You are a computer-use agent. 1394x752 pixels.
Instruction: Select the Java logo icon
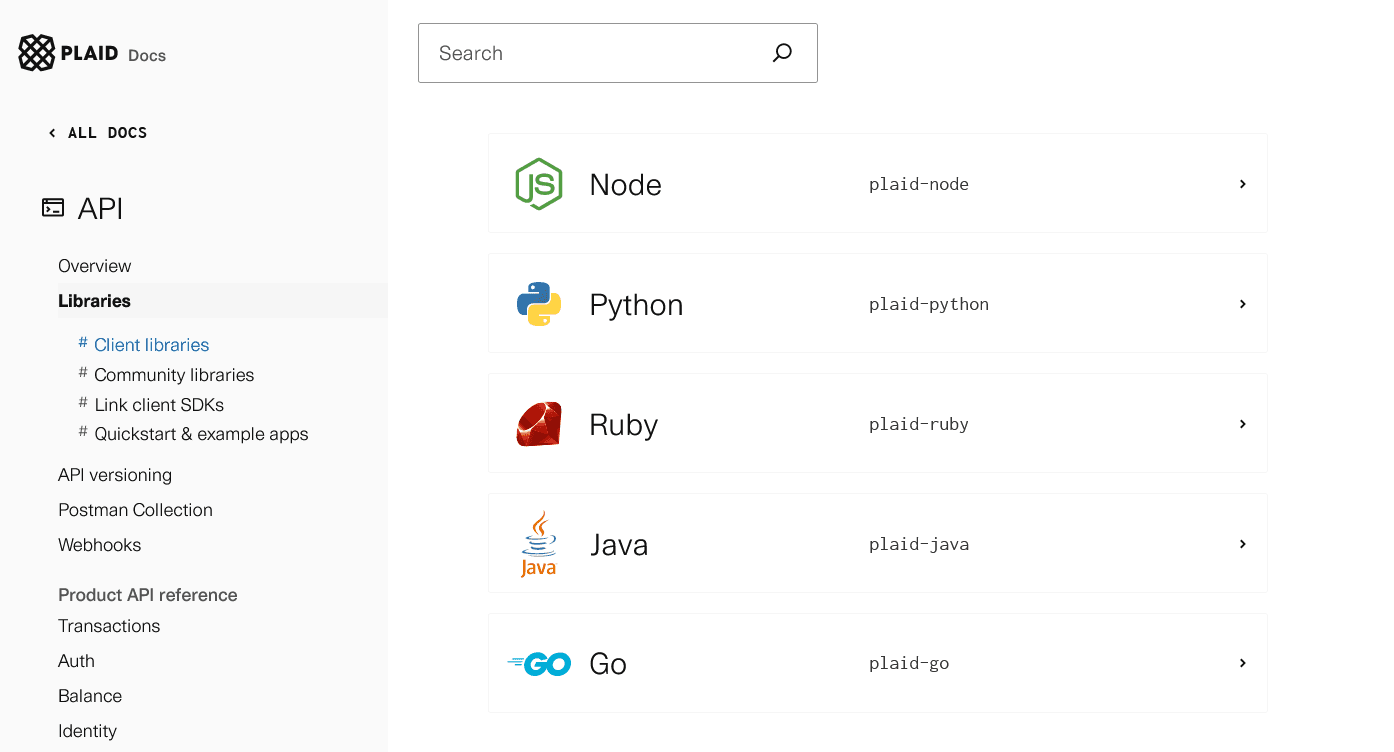tap(539, 543)
